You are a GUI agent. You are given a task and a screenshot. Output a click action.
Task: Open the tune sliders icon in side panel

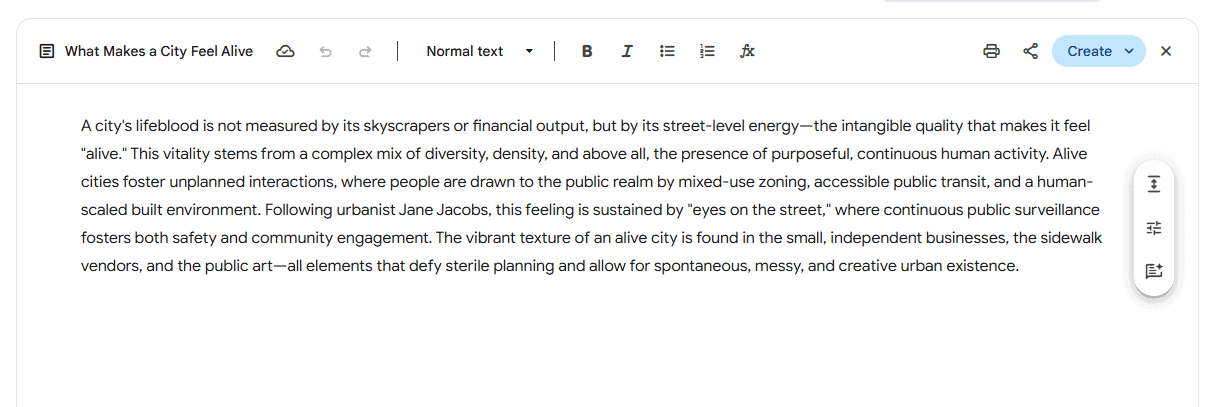pyautogui.click(x=1153, y=228)
